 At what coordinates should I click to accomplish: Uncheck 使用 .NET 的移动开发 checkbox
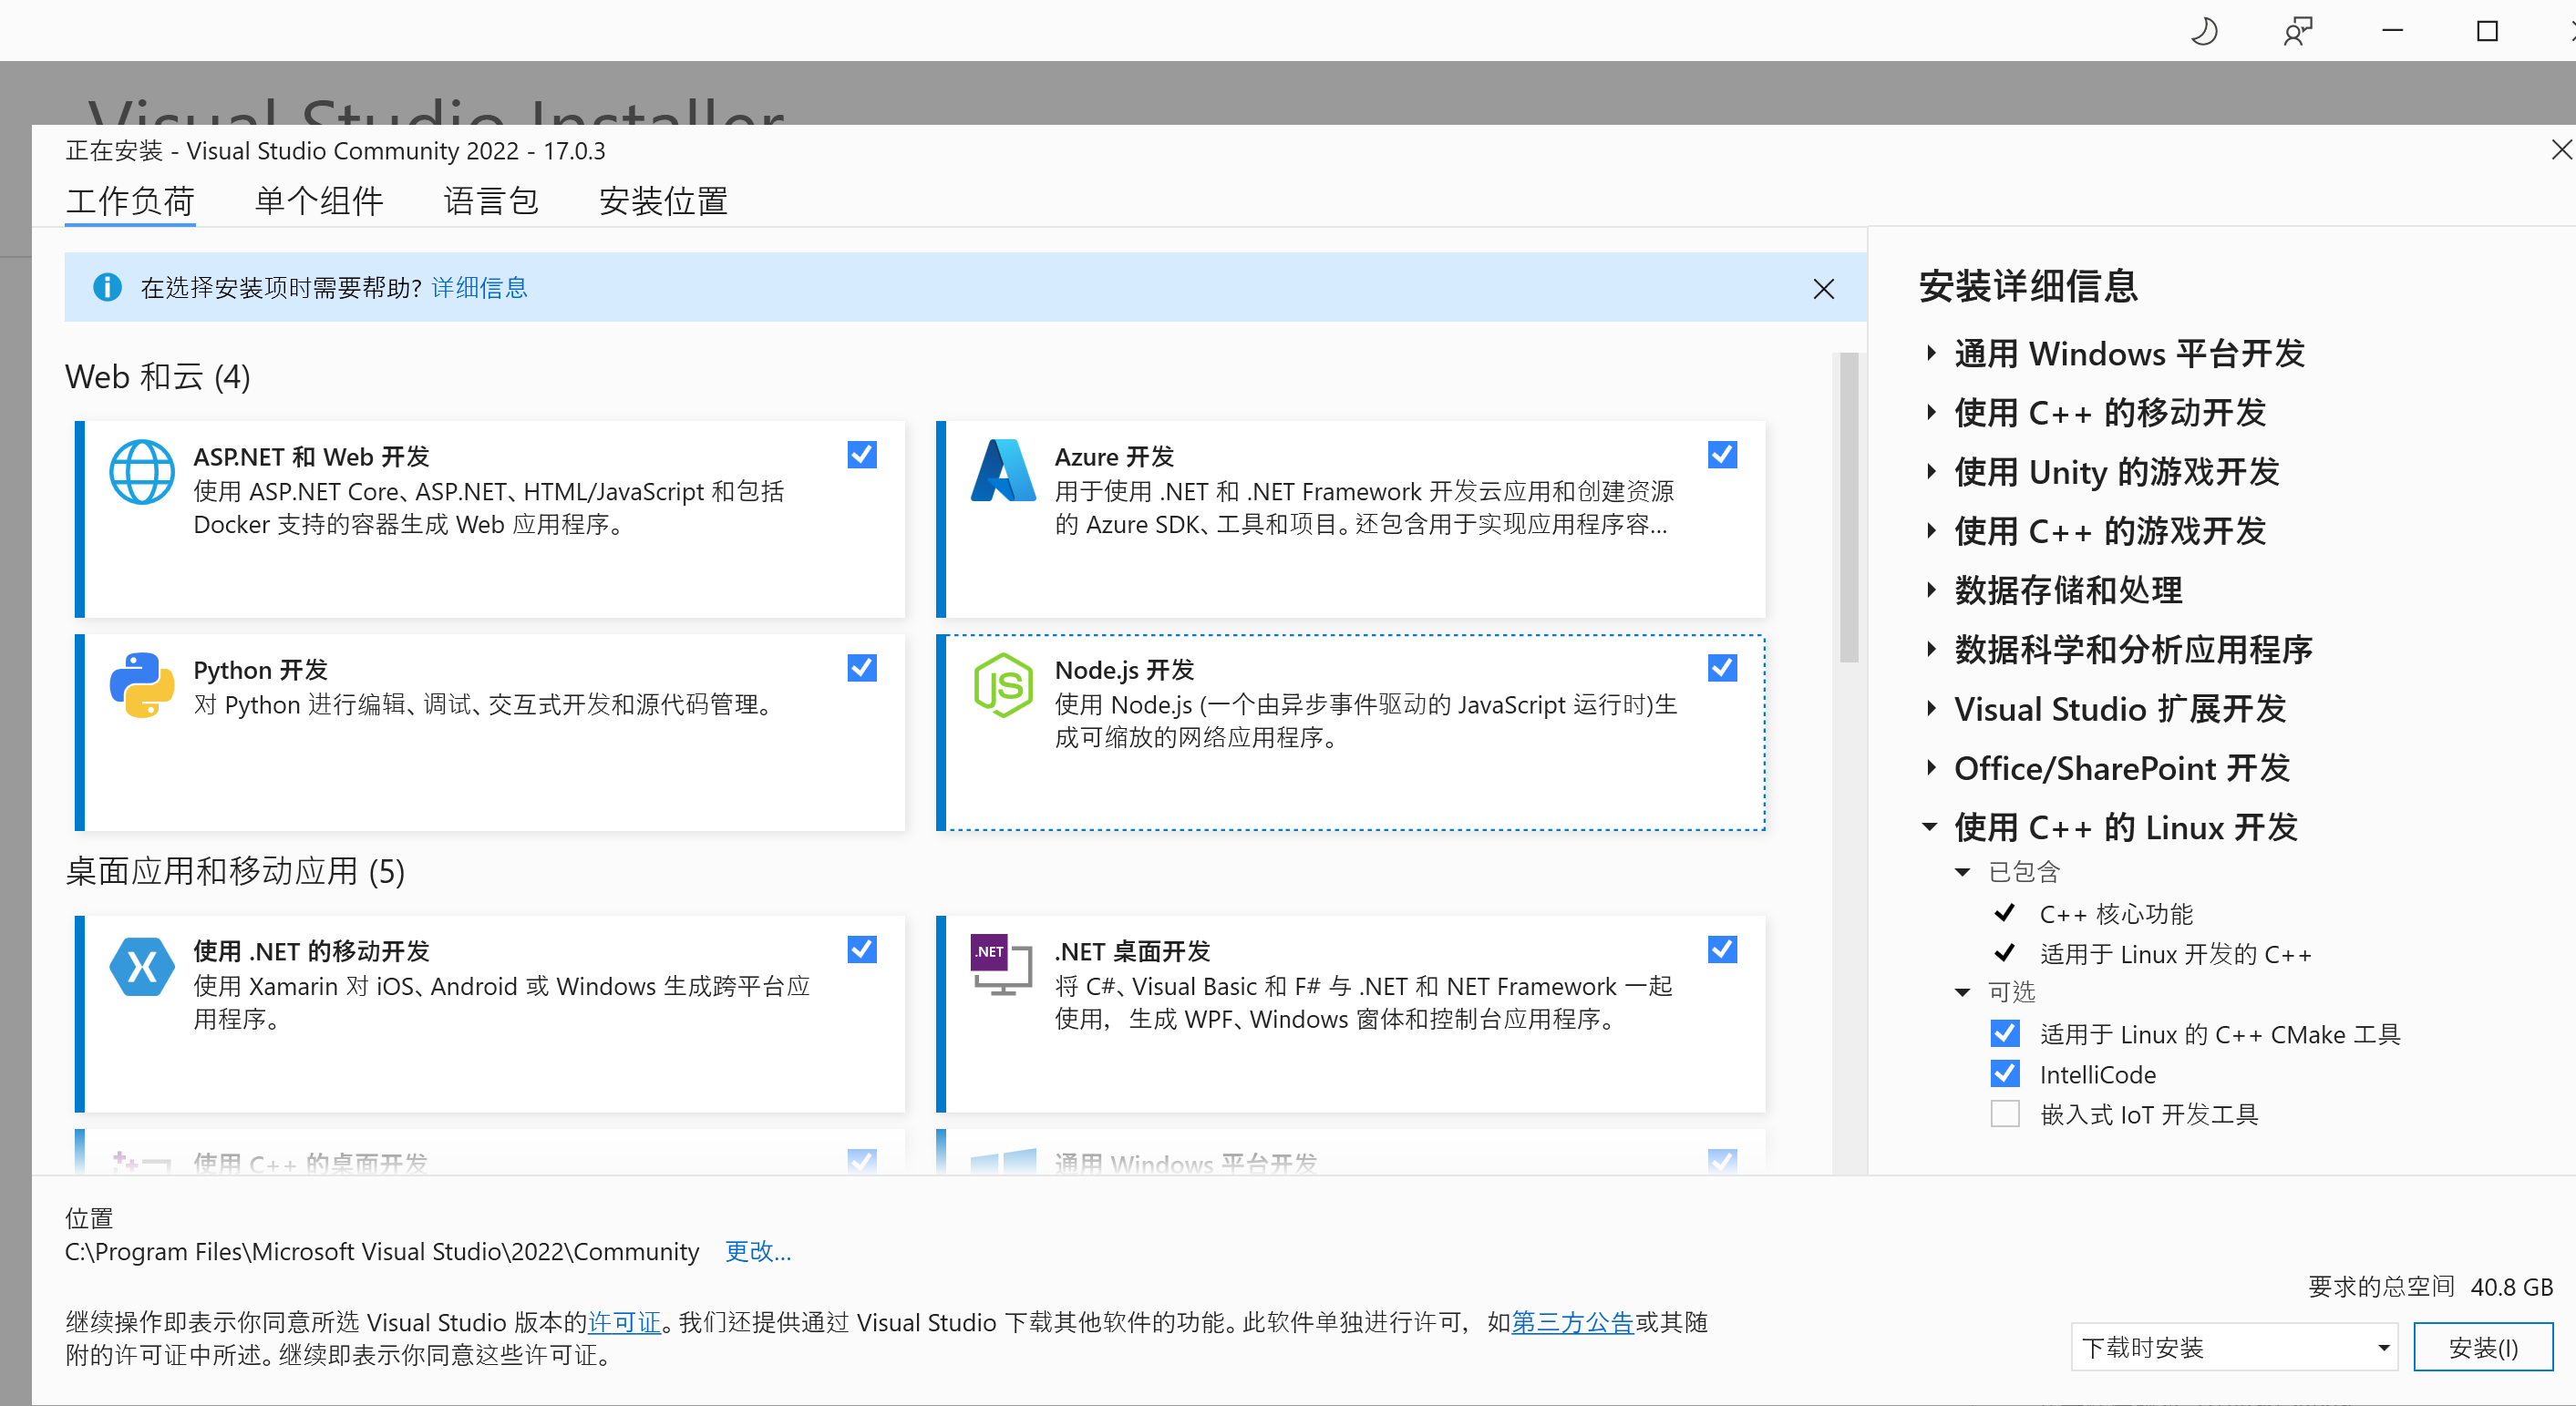point(862,949)
